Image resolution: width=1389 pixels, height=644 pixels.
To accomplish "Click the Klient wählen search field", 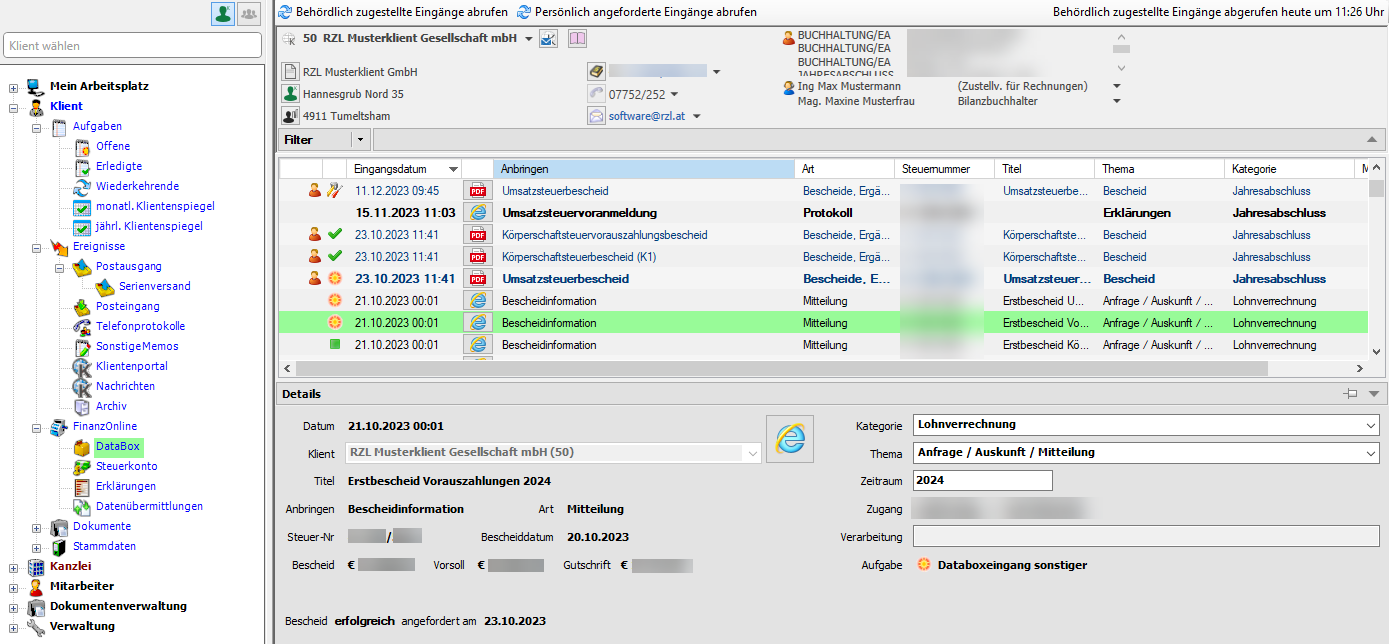I will 132,46.
